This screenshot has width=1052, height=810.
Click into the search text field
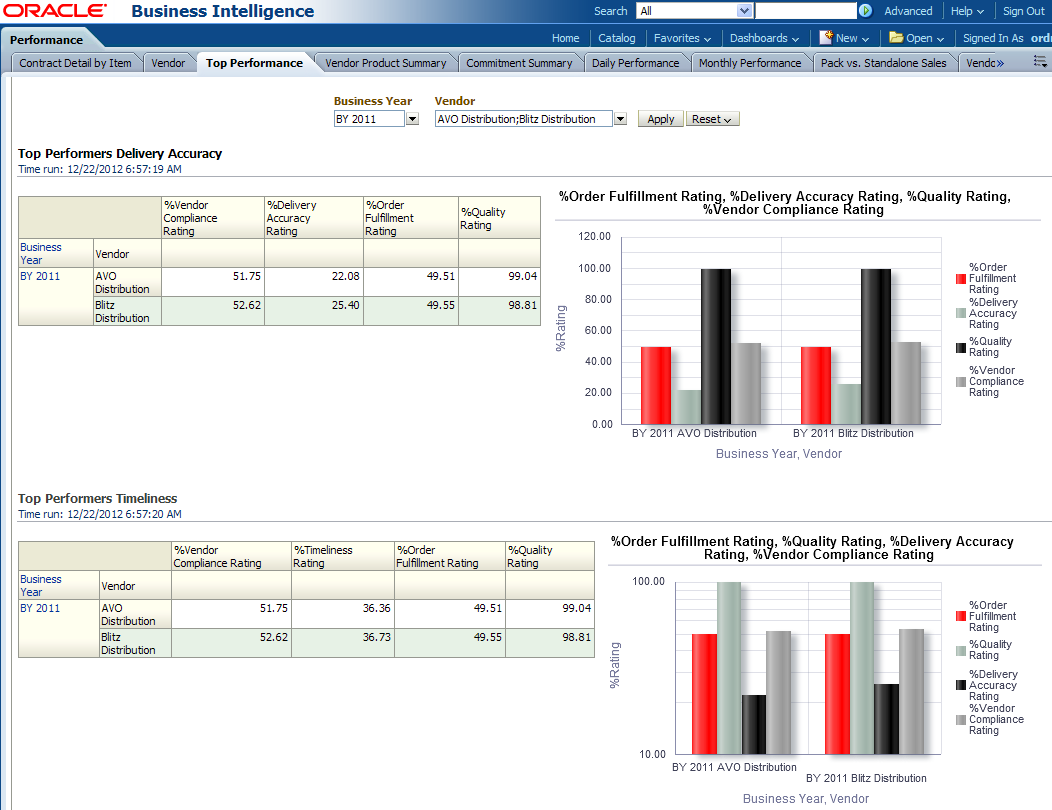pos(805,11)
